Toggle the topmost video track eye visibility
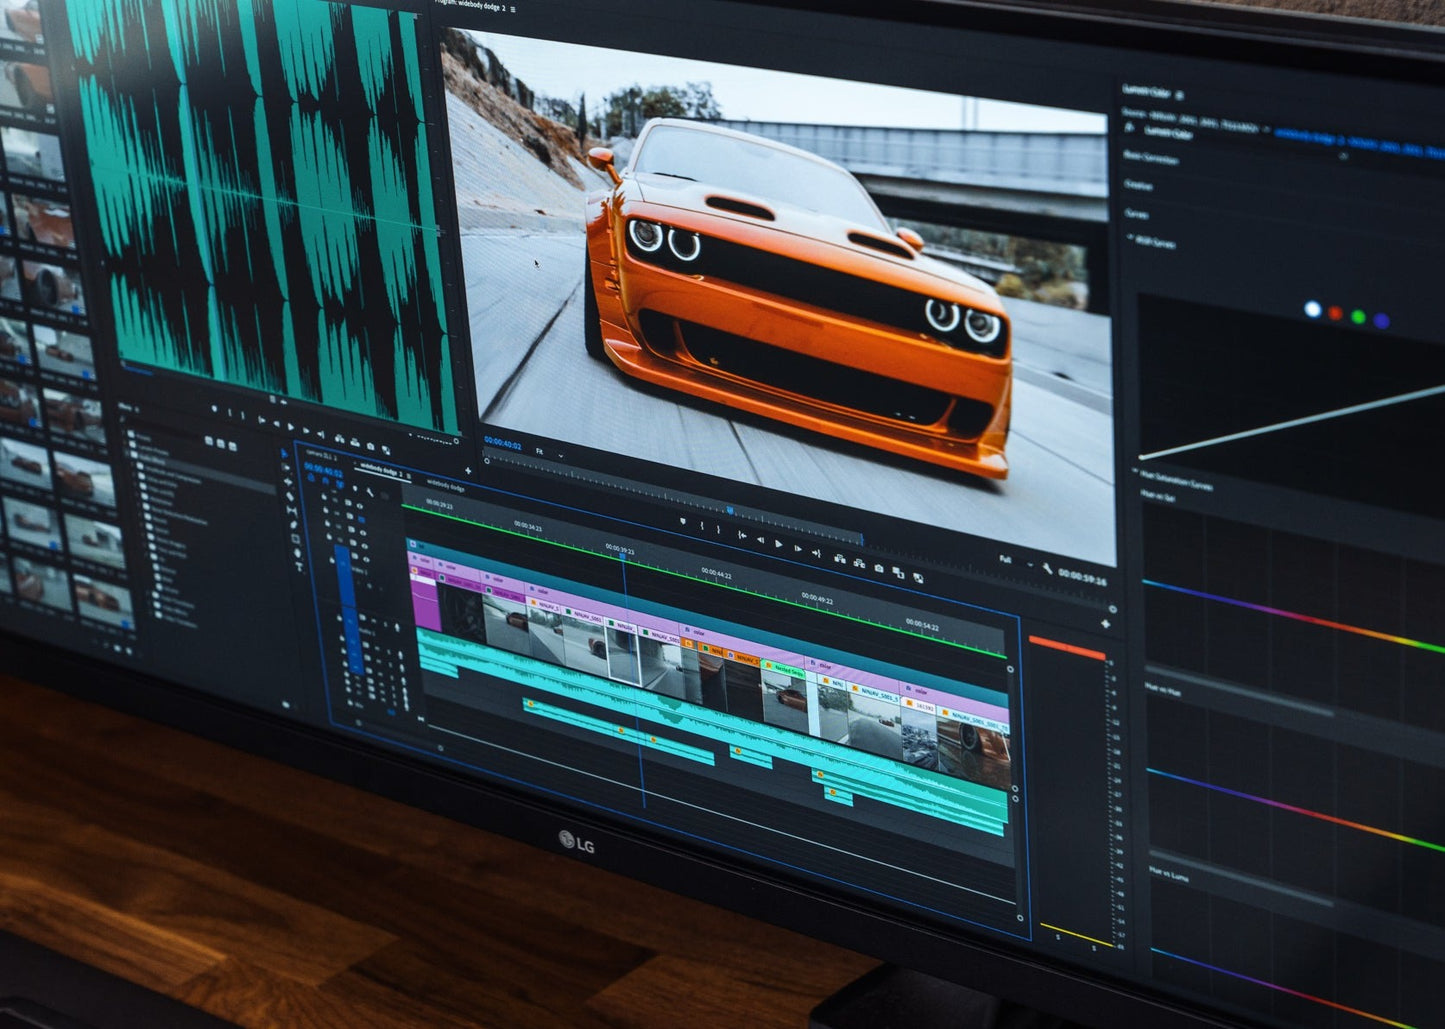This screenshot has width=1445, height=1029. coord(360,506)
